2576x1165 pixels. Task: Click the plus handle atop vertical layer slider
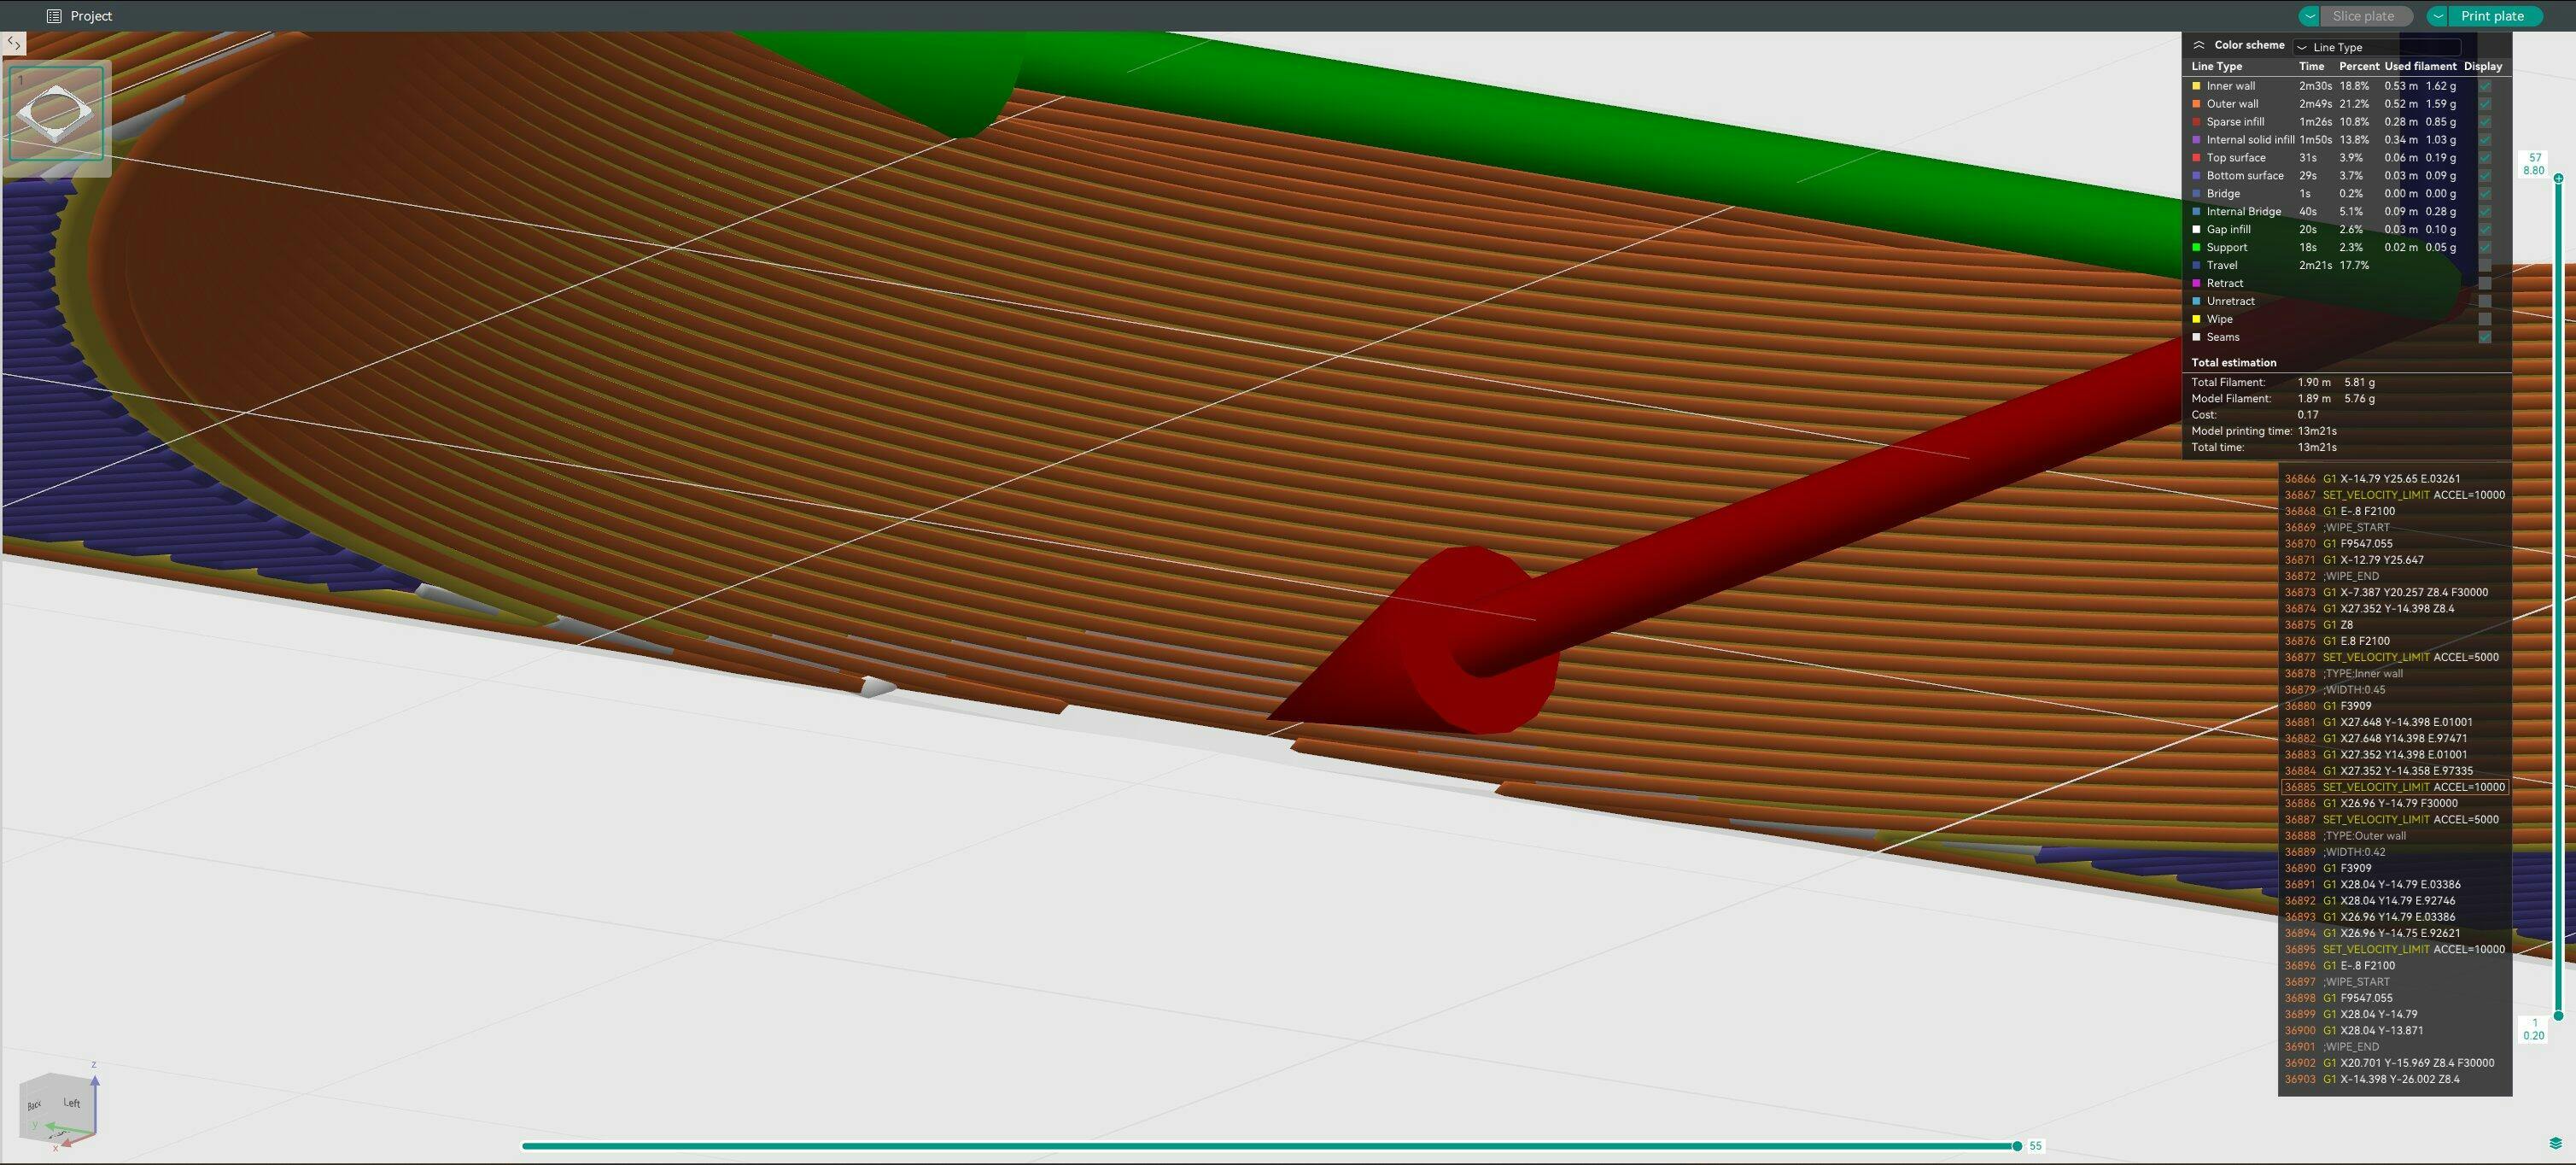click(2558, 178)
